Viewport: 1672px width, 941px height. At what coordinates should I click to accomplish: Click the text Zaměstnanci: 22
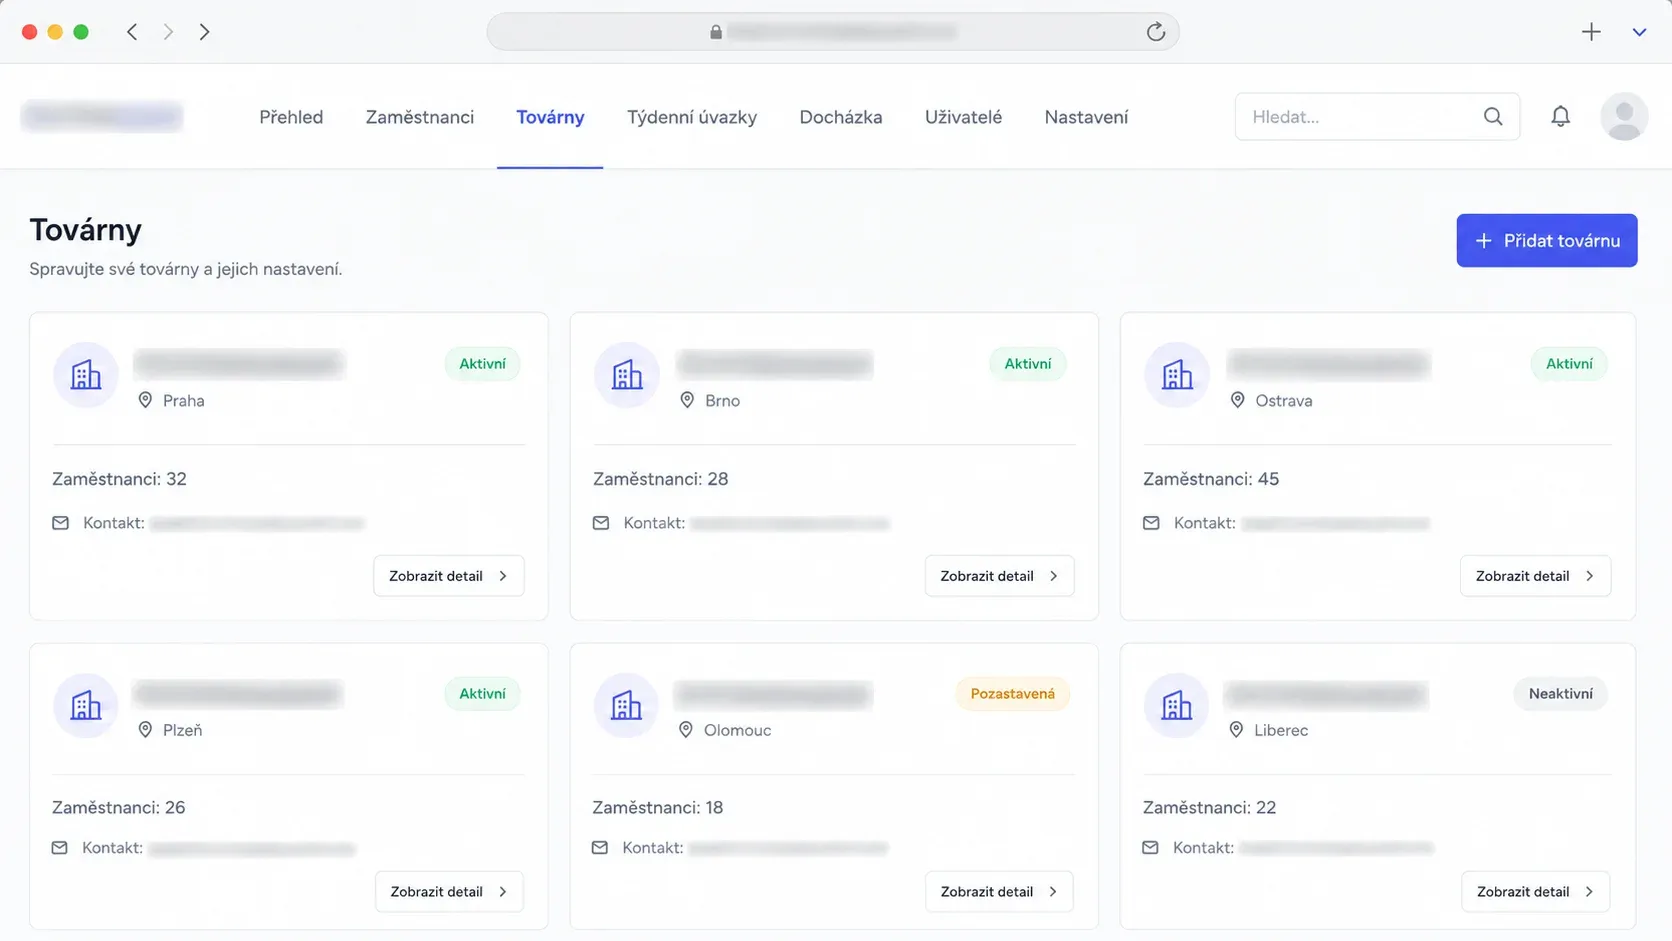[1209, 807]
